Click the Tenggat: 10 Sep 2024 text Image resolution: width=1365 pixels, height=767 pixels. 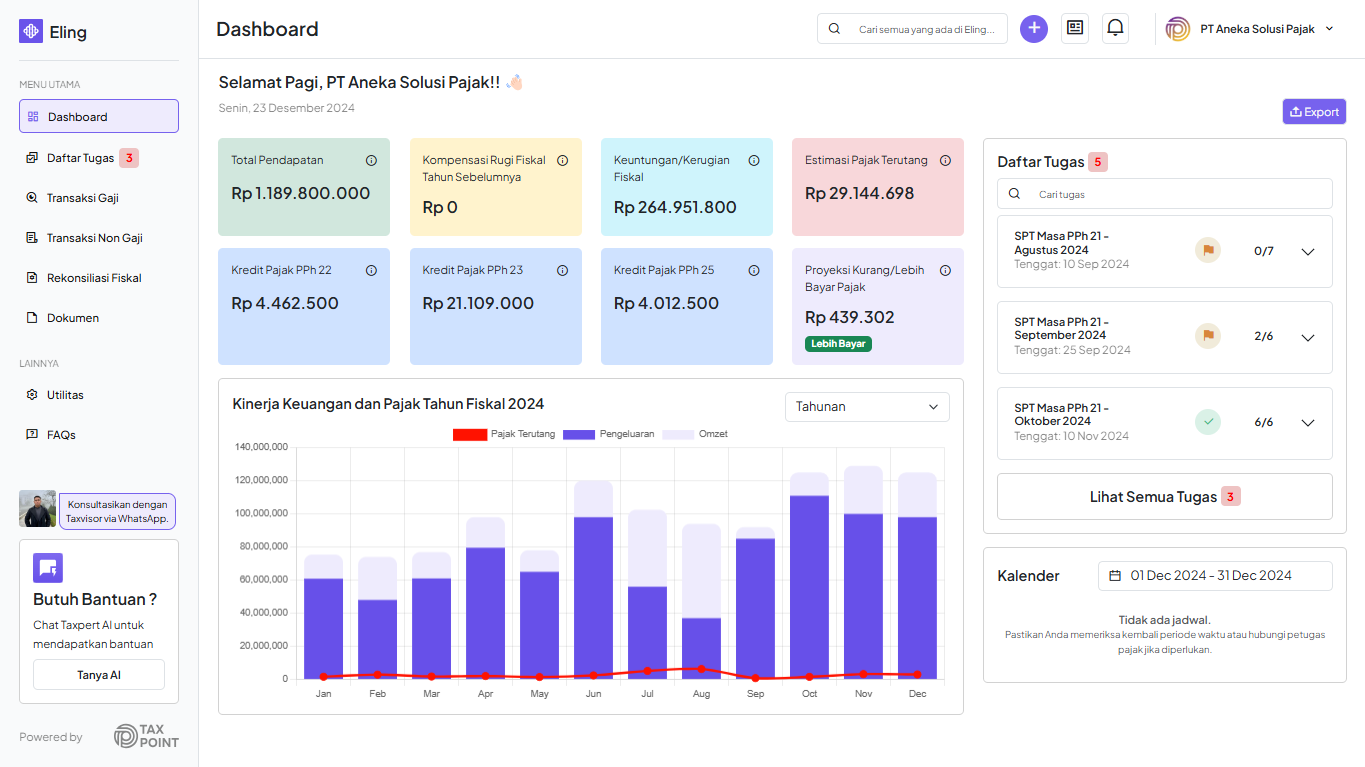1071,264
